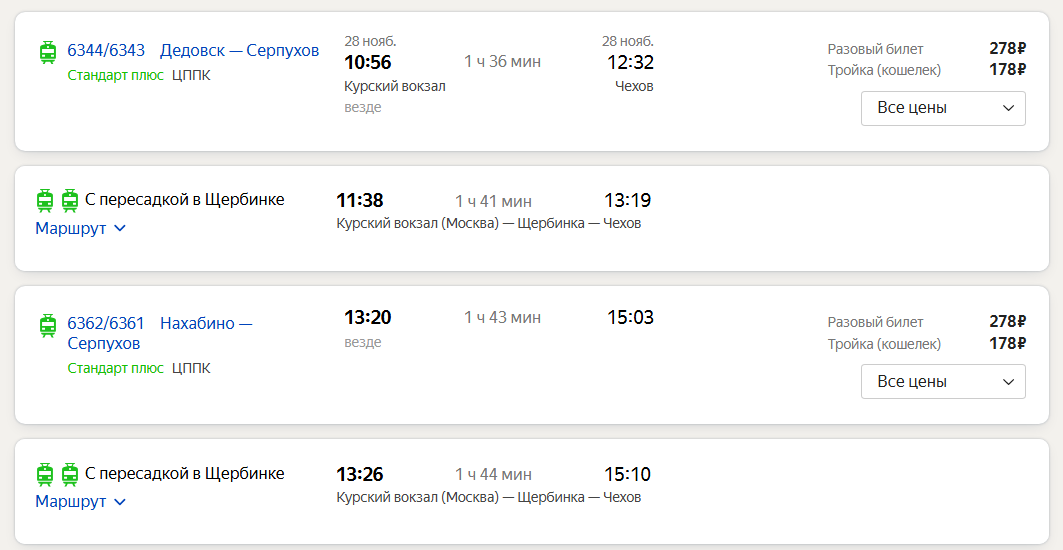Screen dimensions: 1063x550
Task: Open train number 6344/6343 link
Action: (x=106, y=50)
